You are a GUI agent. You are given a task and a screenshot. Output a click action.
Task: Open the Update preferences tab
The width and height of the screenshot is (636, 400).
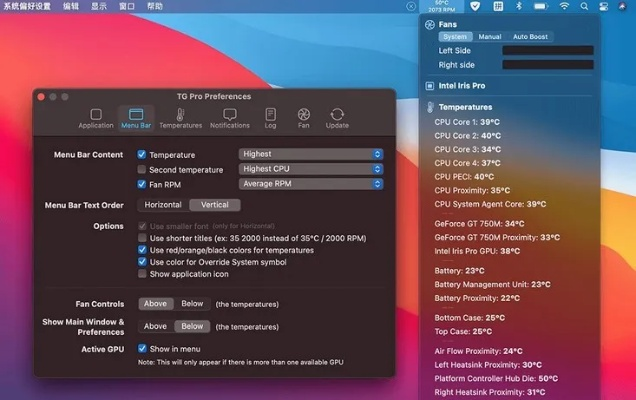tap(337, 118)
